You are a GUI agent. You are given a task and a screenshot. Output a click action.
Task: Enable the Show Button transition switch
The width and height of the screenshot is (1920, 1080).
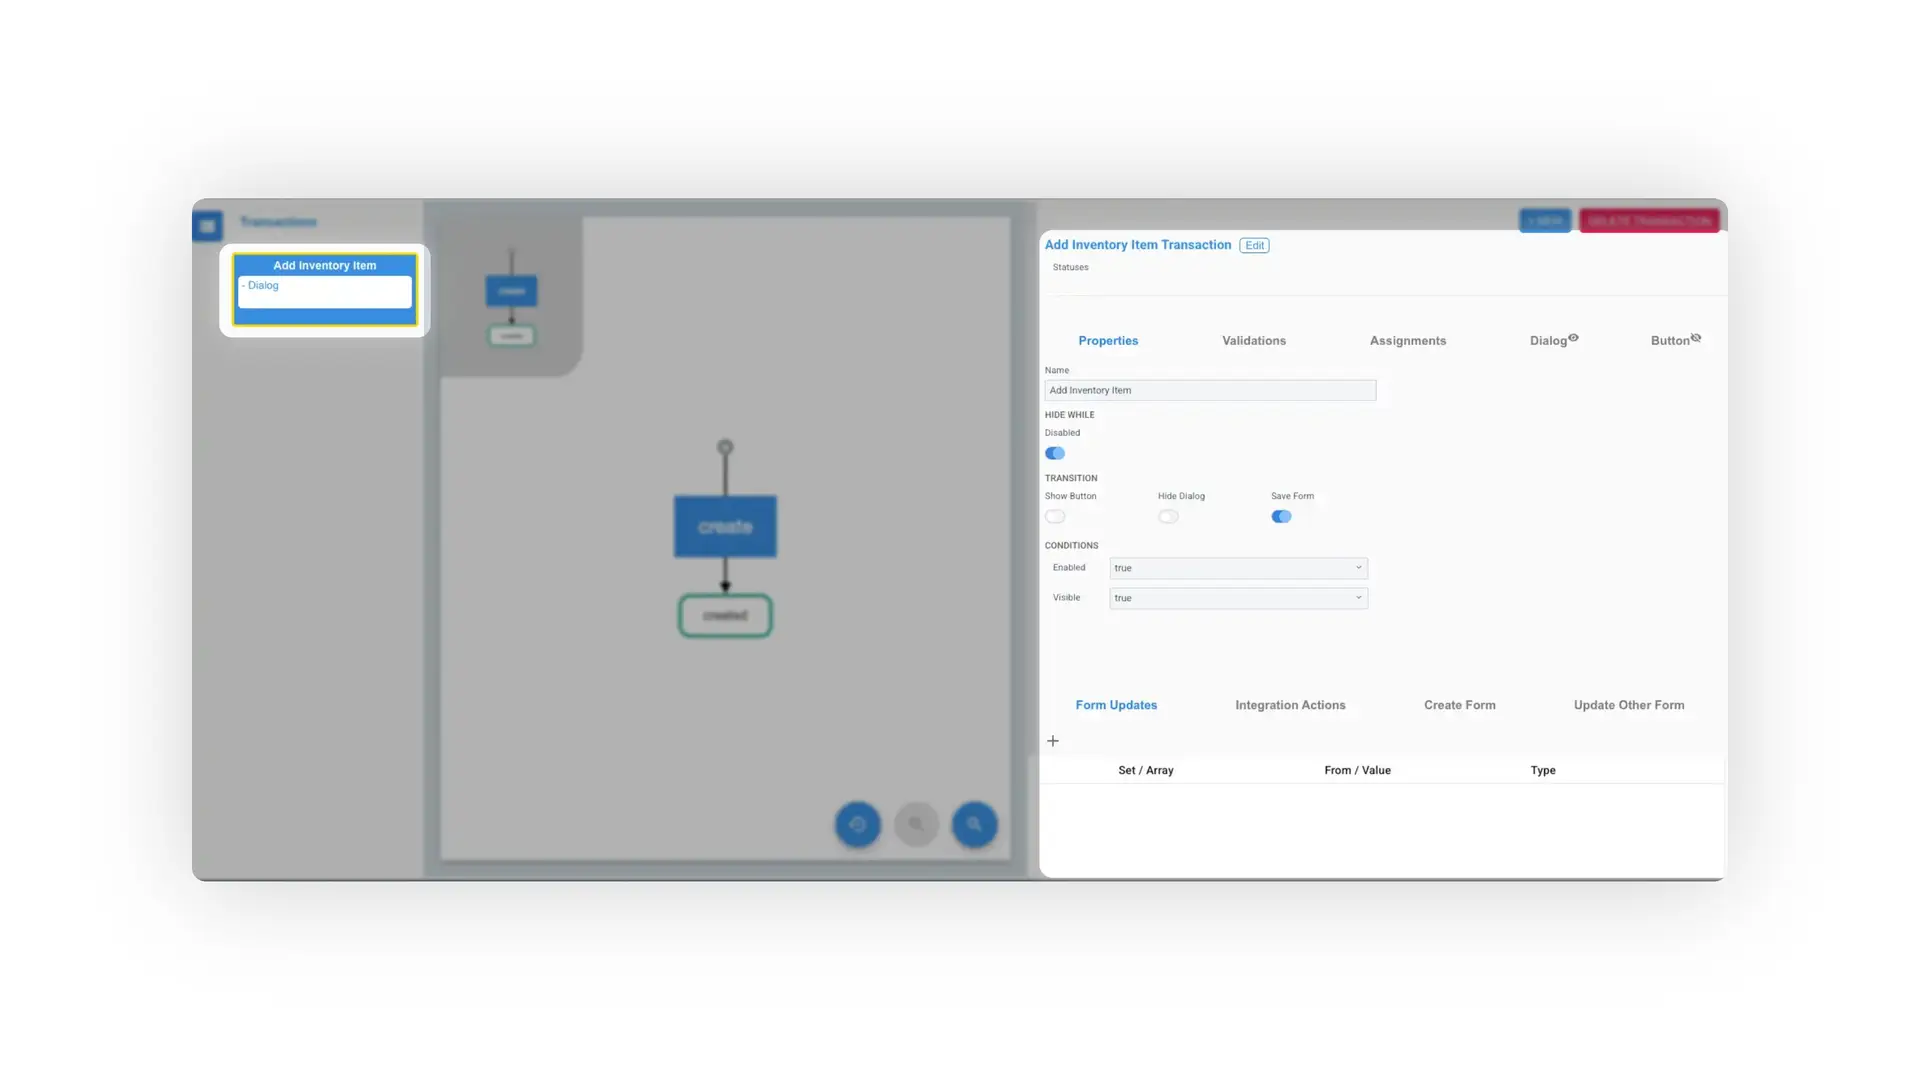click(x=1055, y=517)
